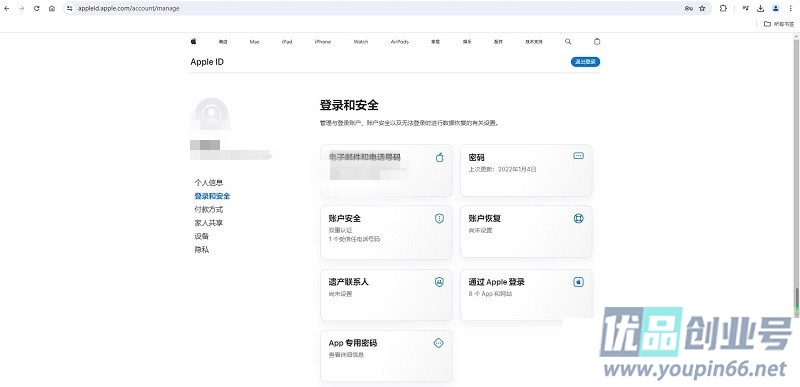Screen dimensions: 800x387
Task: Open the browser downloads icon
Action: 761,8
